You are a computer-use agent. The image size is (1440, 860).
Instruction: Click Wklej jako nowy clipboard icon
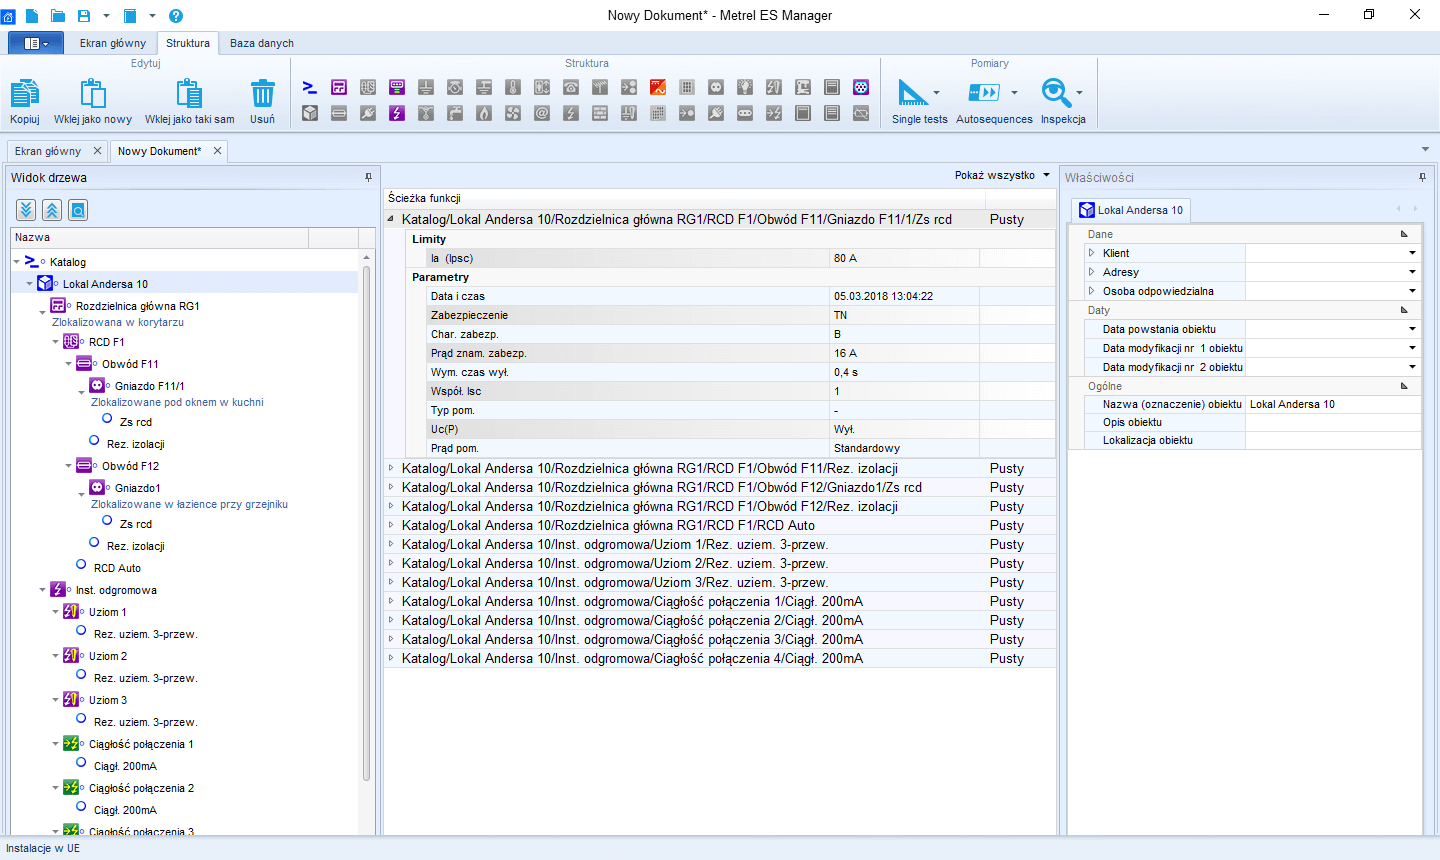click(x=93, y=94)
